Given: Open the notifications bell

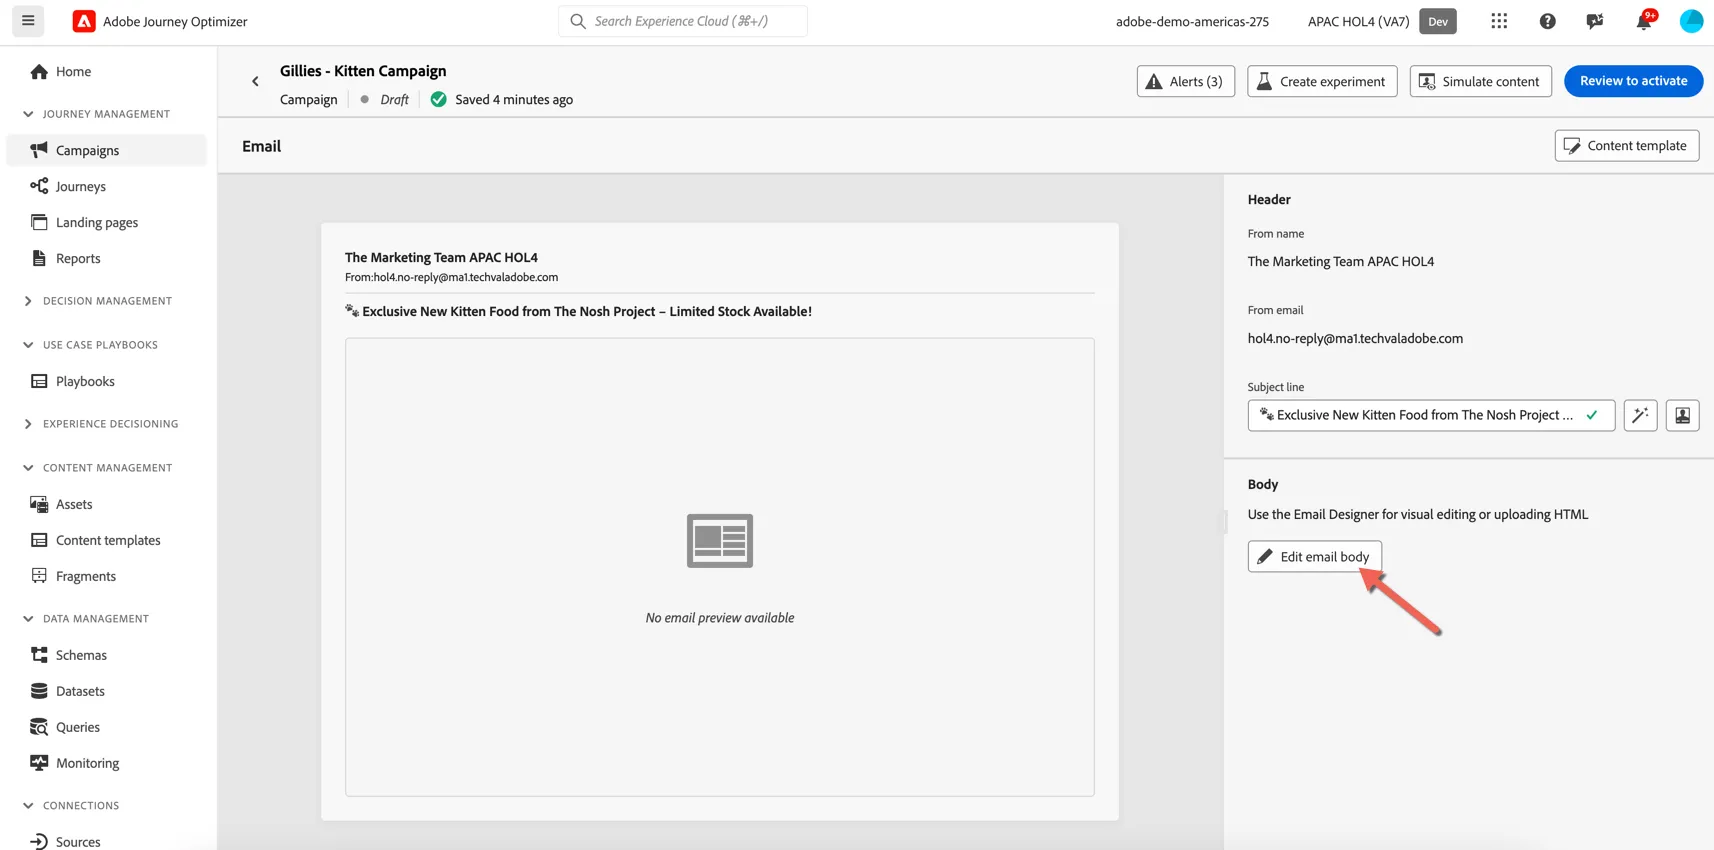Looking at the screenshot, I should (1644, 21).
